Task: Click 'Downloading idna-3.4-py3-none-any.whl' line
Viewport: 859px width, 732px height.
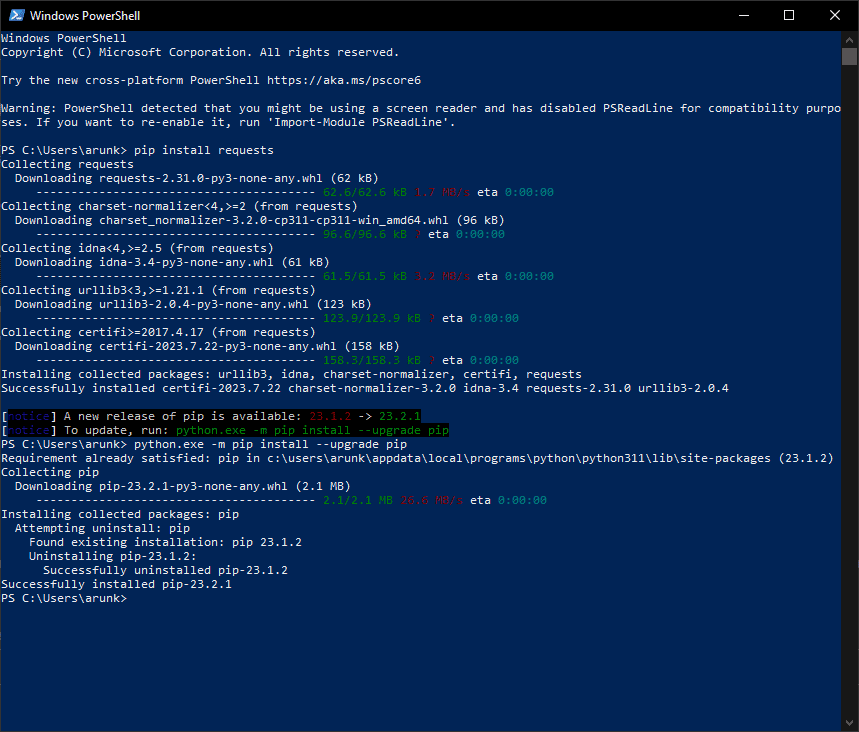Action: (x=172, y=262)
